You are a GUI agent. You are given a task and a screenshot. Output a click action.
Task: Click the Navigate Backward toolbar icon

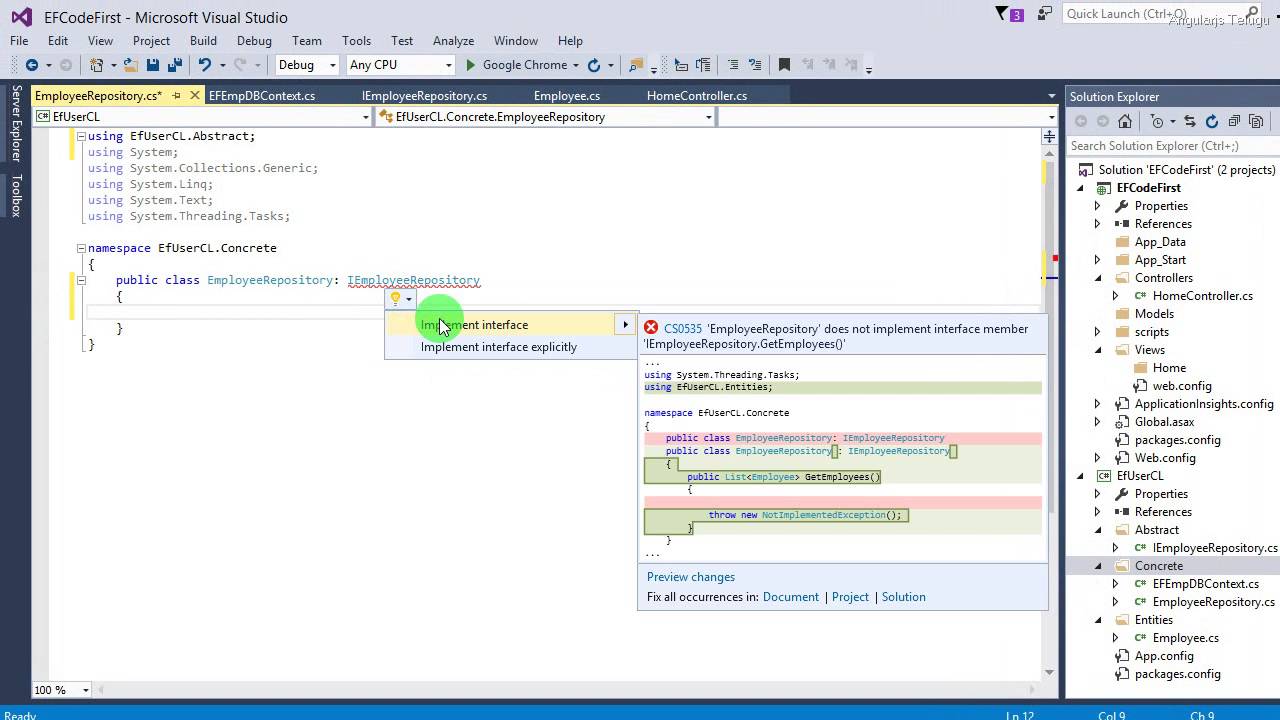[32, 65]
